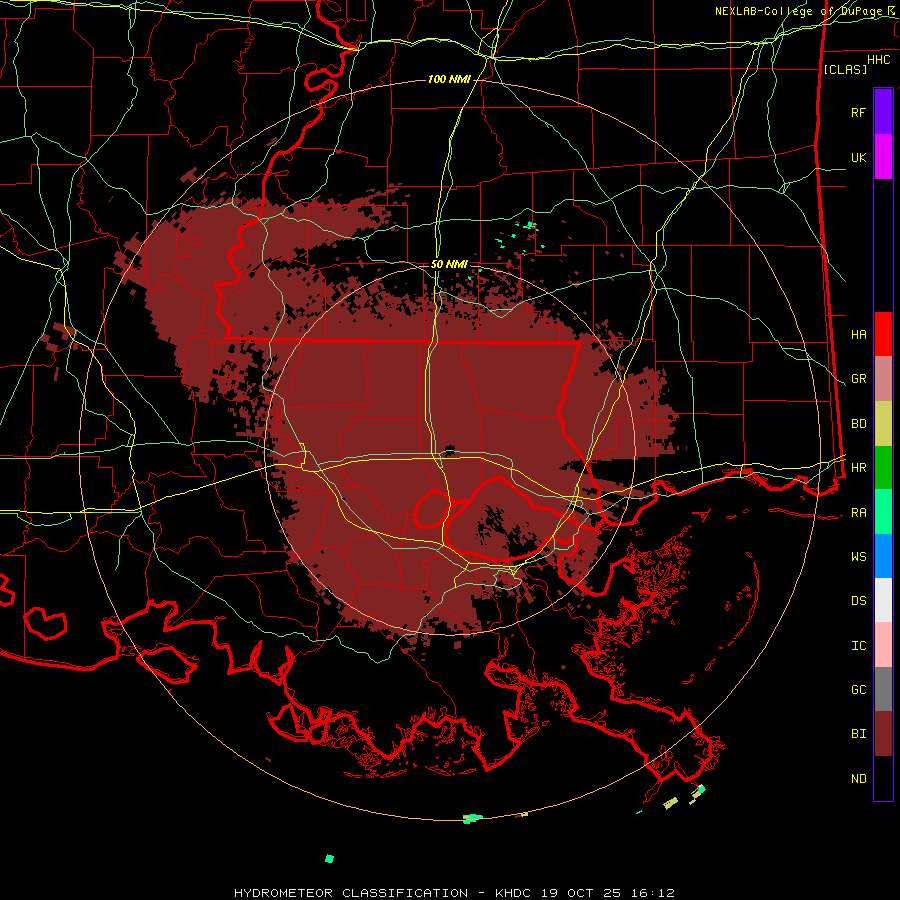
Task: Click the 'HR' legend label
Action: 858,468
